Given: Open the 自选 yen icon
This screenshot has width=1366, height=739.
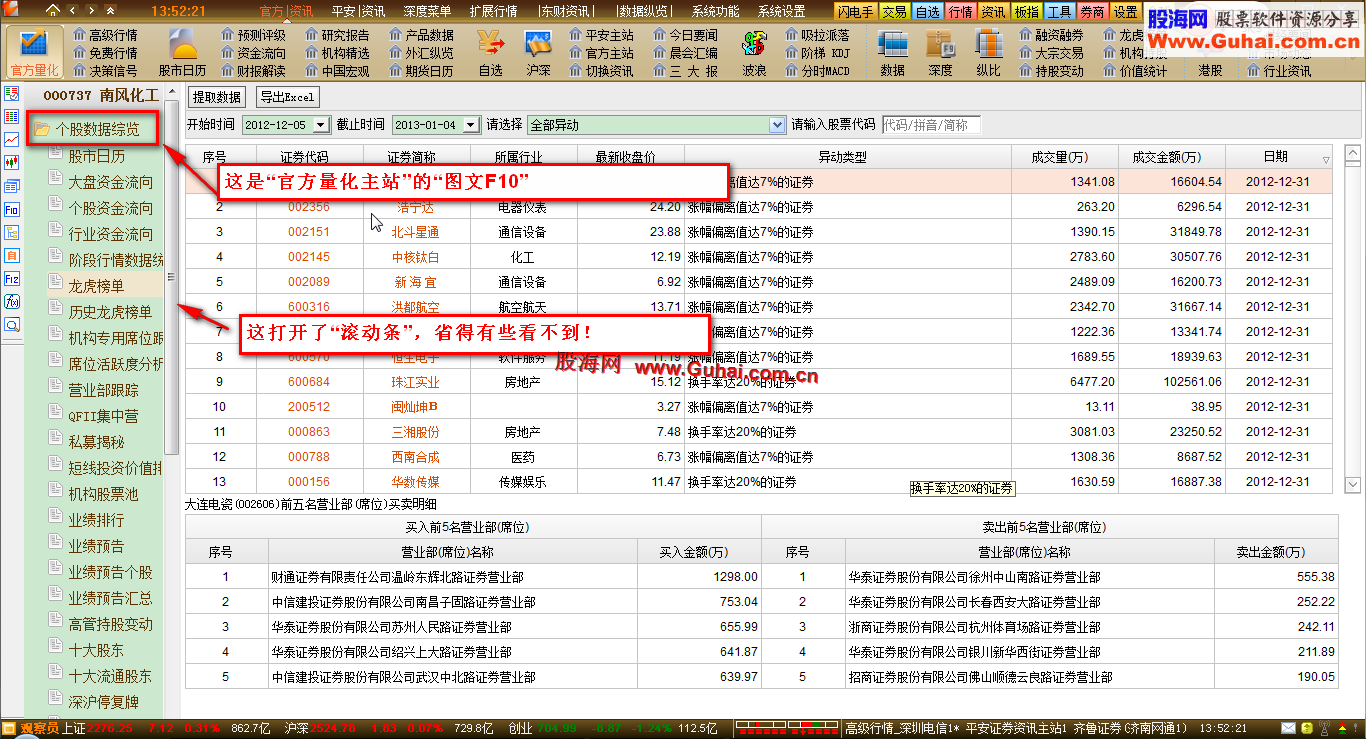Looking at the screenshot, I should 490,53.
